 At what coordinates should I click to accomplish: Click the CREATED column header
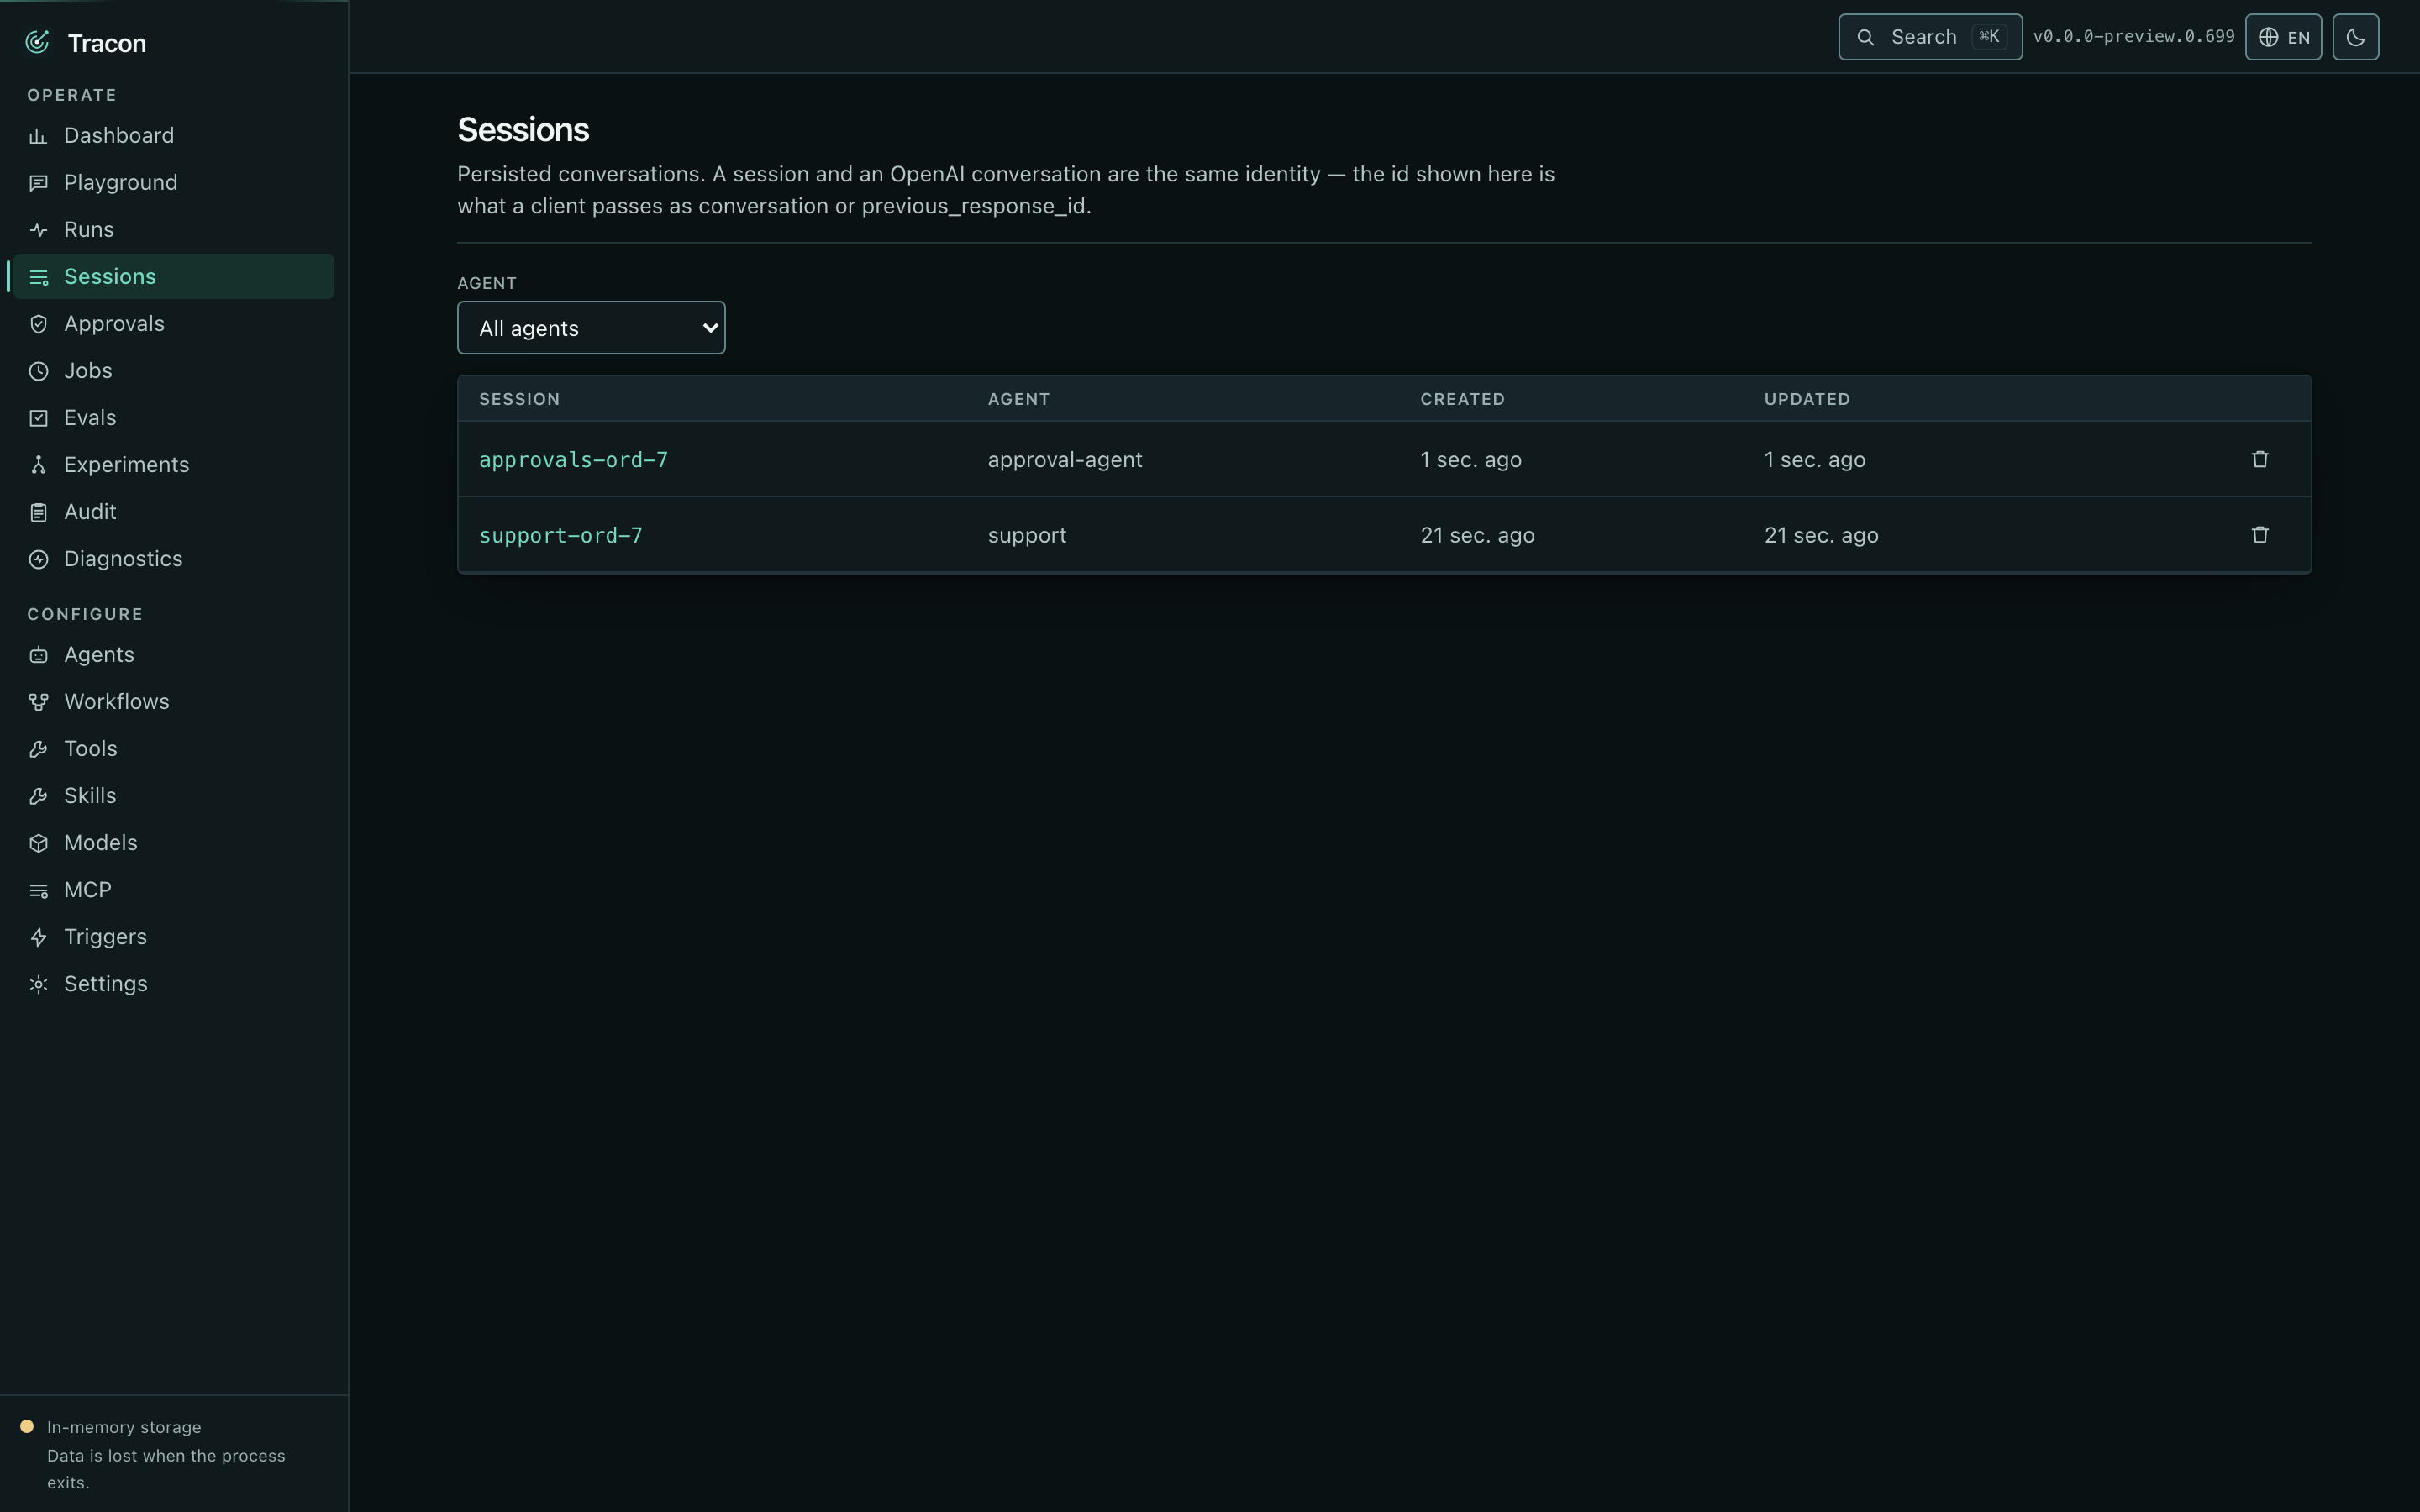pyautogui.click(x=1462, y=399)
